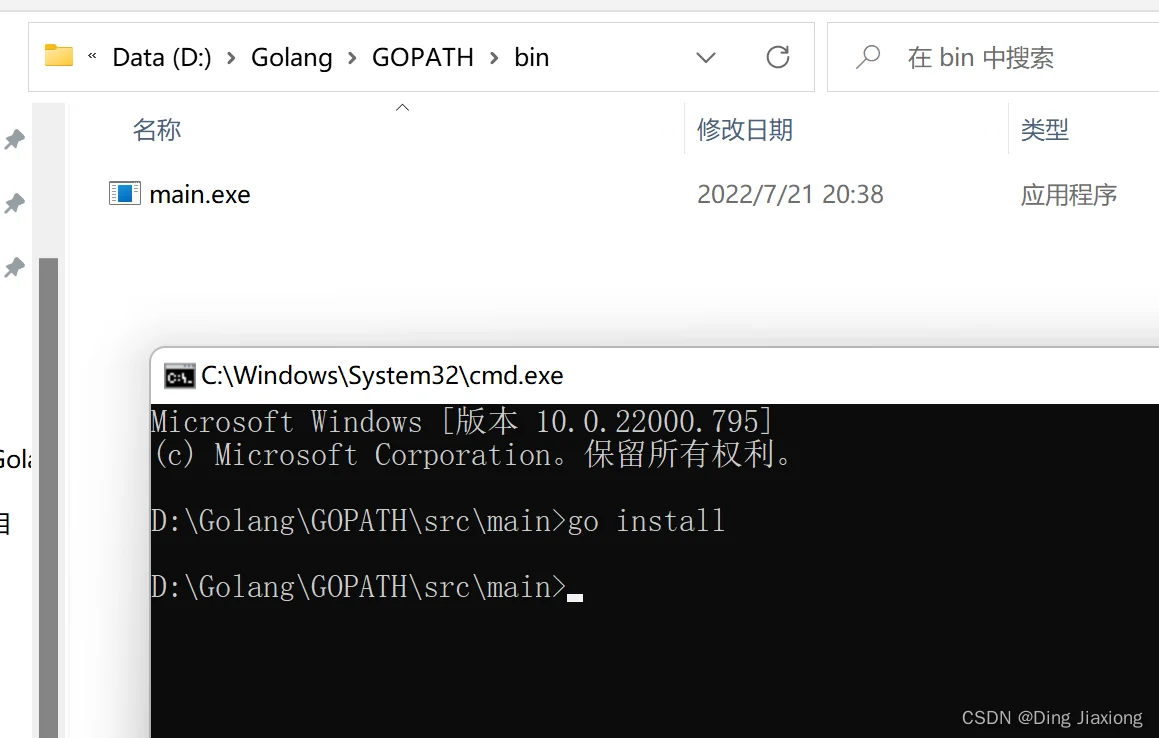Go to the GOPATH breadcrumb folder

(x=422, y=58)
